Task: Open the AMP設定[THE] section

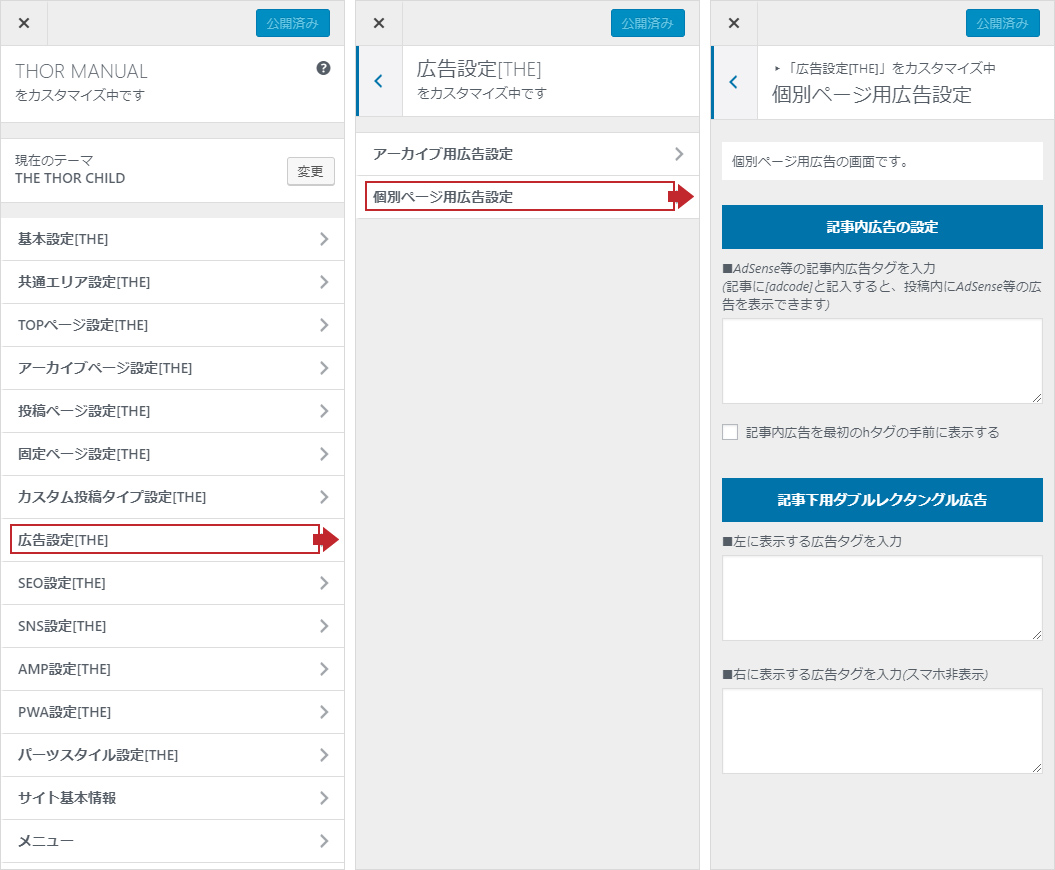Action: pos(172,669)
